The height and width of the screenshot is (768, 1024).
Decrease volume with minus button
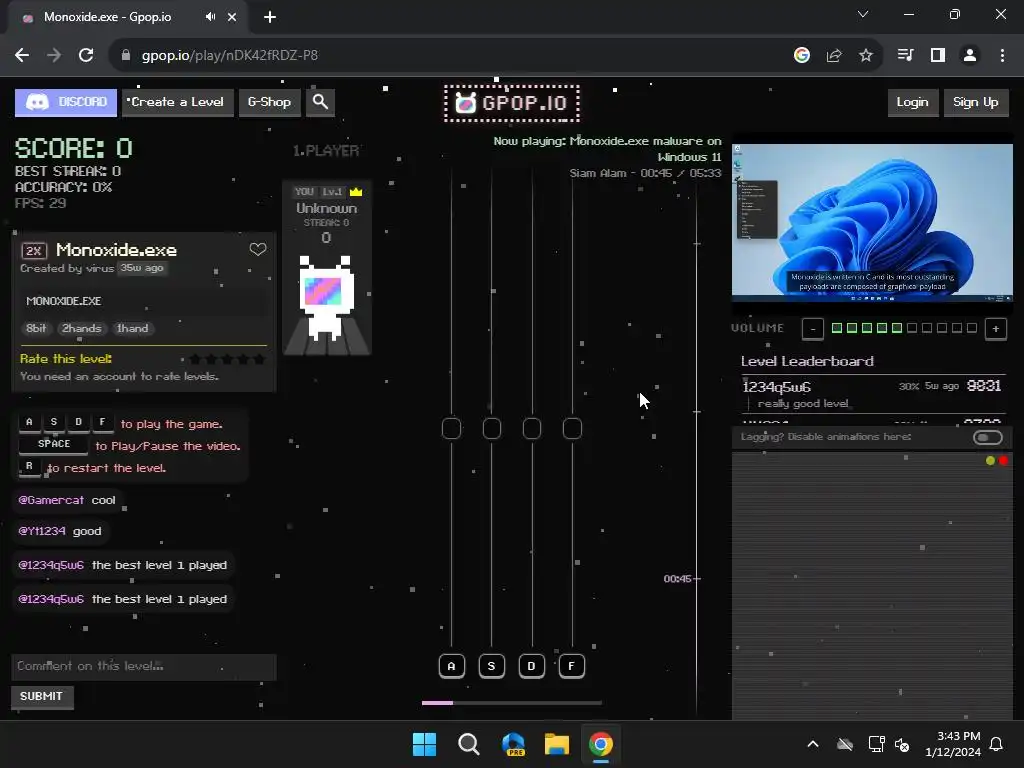tap(813, 329)
